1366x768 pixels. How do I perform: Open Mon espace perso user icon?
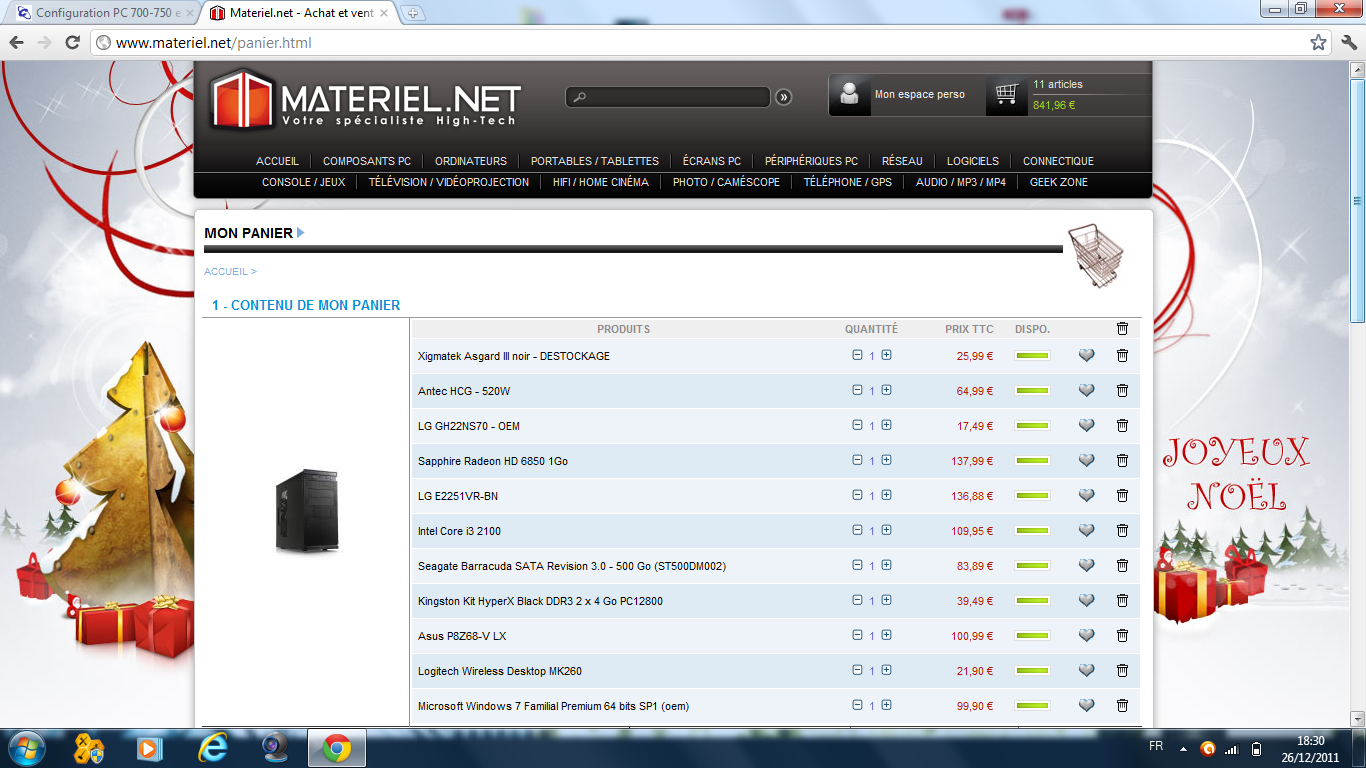(849, 95)
